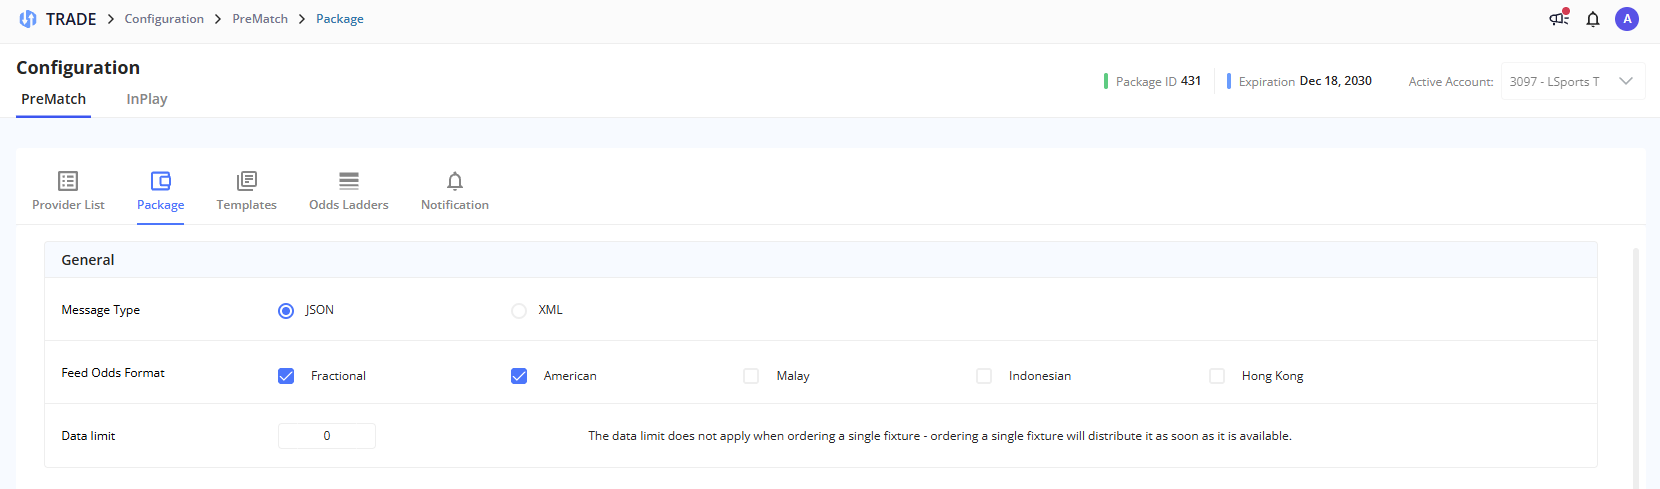Open the Odds Ladders section icon

(x=349, y=181)
